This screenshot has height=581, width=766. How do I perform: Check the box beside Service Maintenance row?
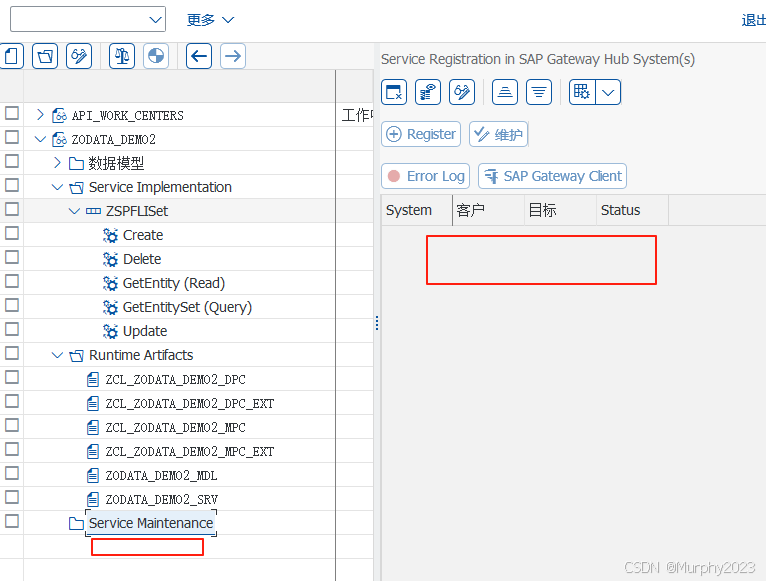pyautogui.click(x=12, y=521)
